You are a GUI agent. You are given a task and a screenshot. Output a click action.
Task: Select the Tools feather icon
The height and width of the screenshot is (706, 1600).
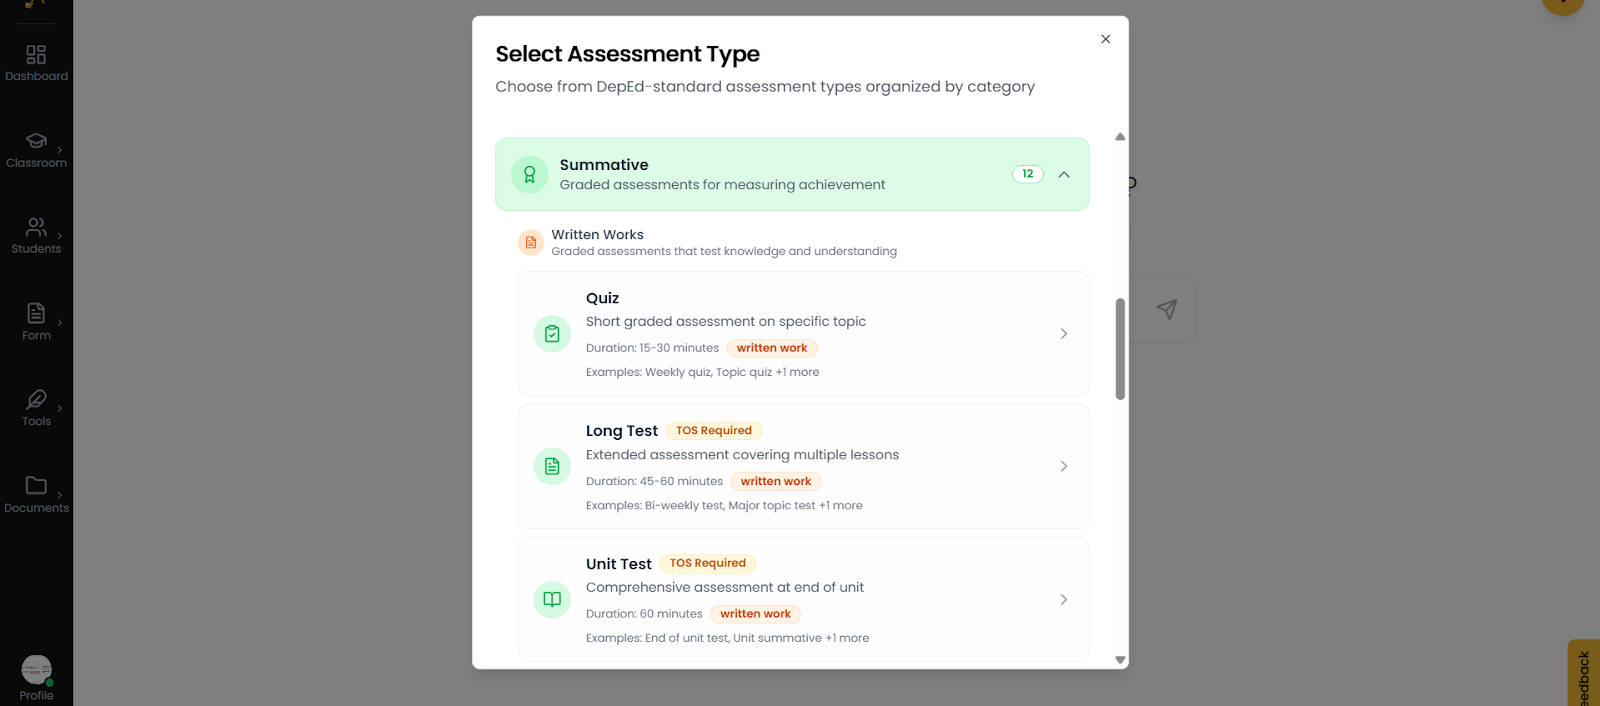pos(36,400)
